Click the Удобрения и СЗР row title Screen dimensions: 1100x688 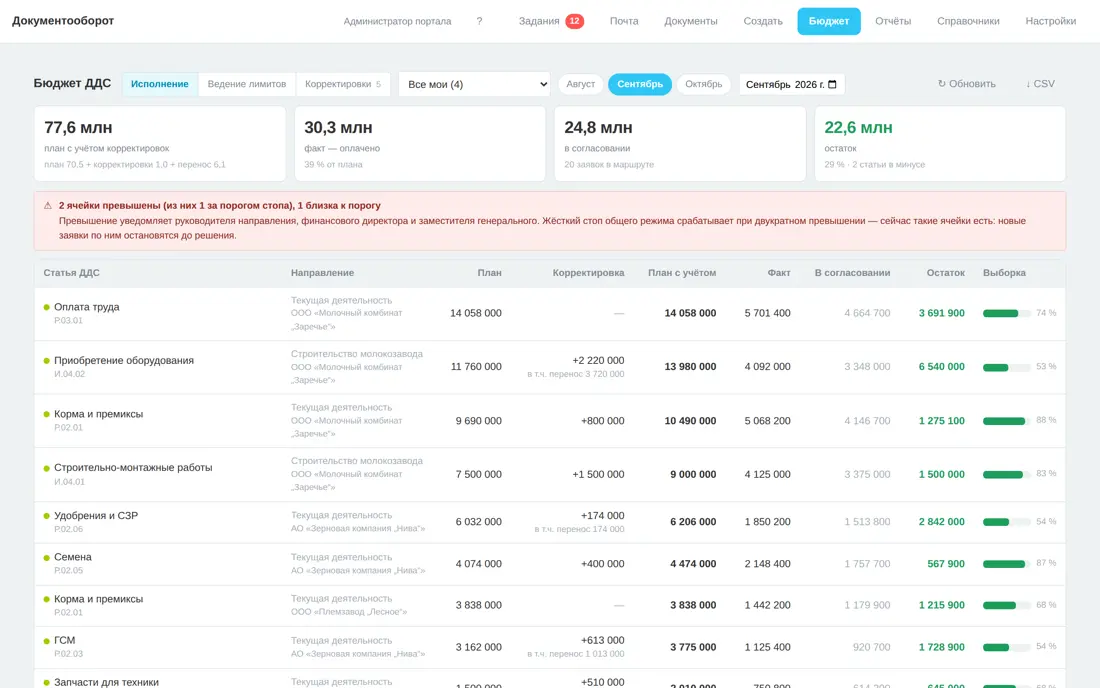pos(96,515)
